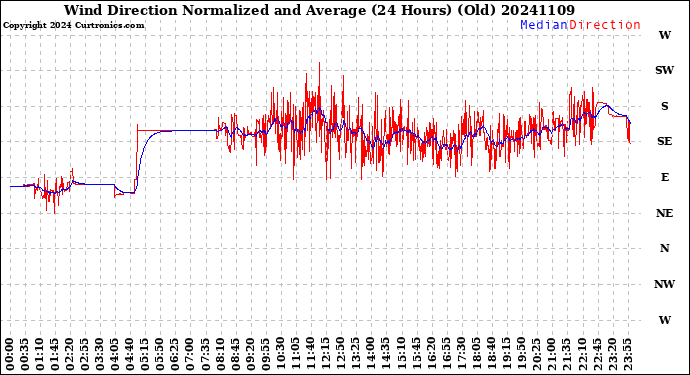Click the '16:55' time label
This screenshot has height=375, width=690.
pyautogui.click(x=446, y=354)
